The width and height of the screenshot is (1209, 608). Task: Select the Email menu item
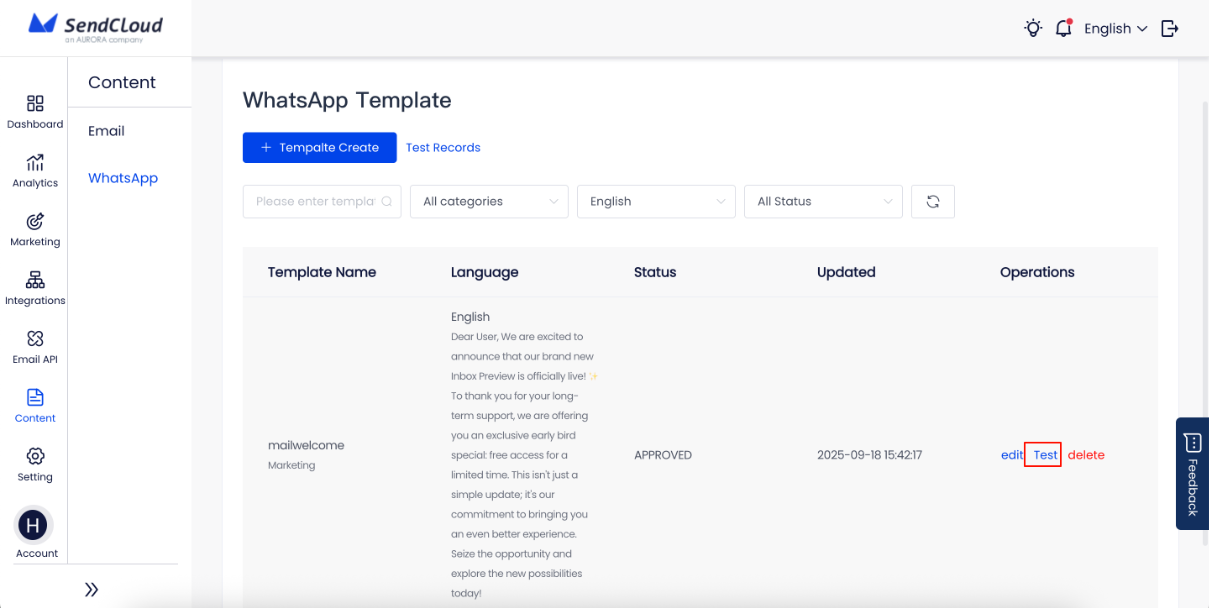coord(107,130)
